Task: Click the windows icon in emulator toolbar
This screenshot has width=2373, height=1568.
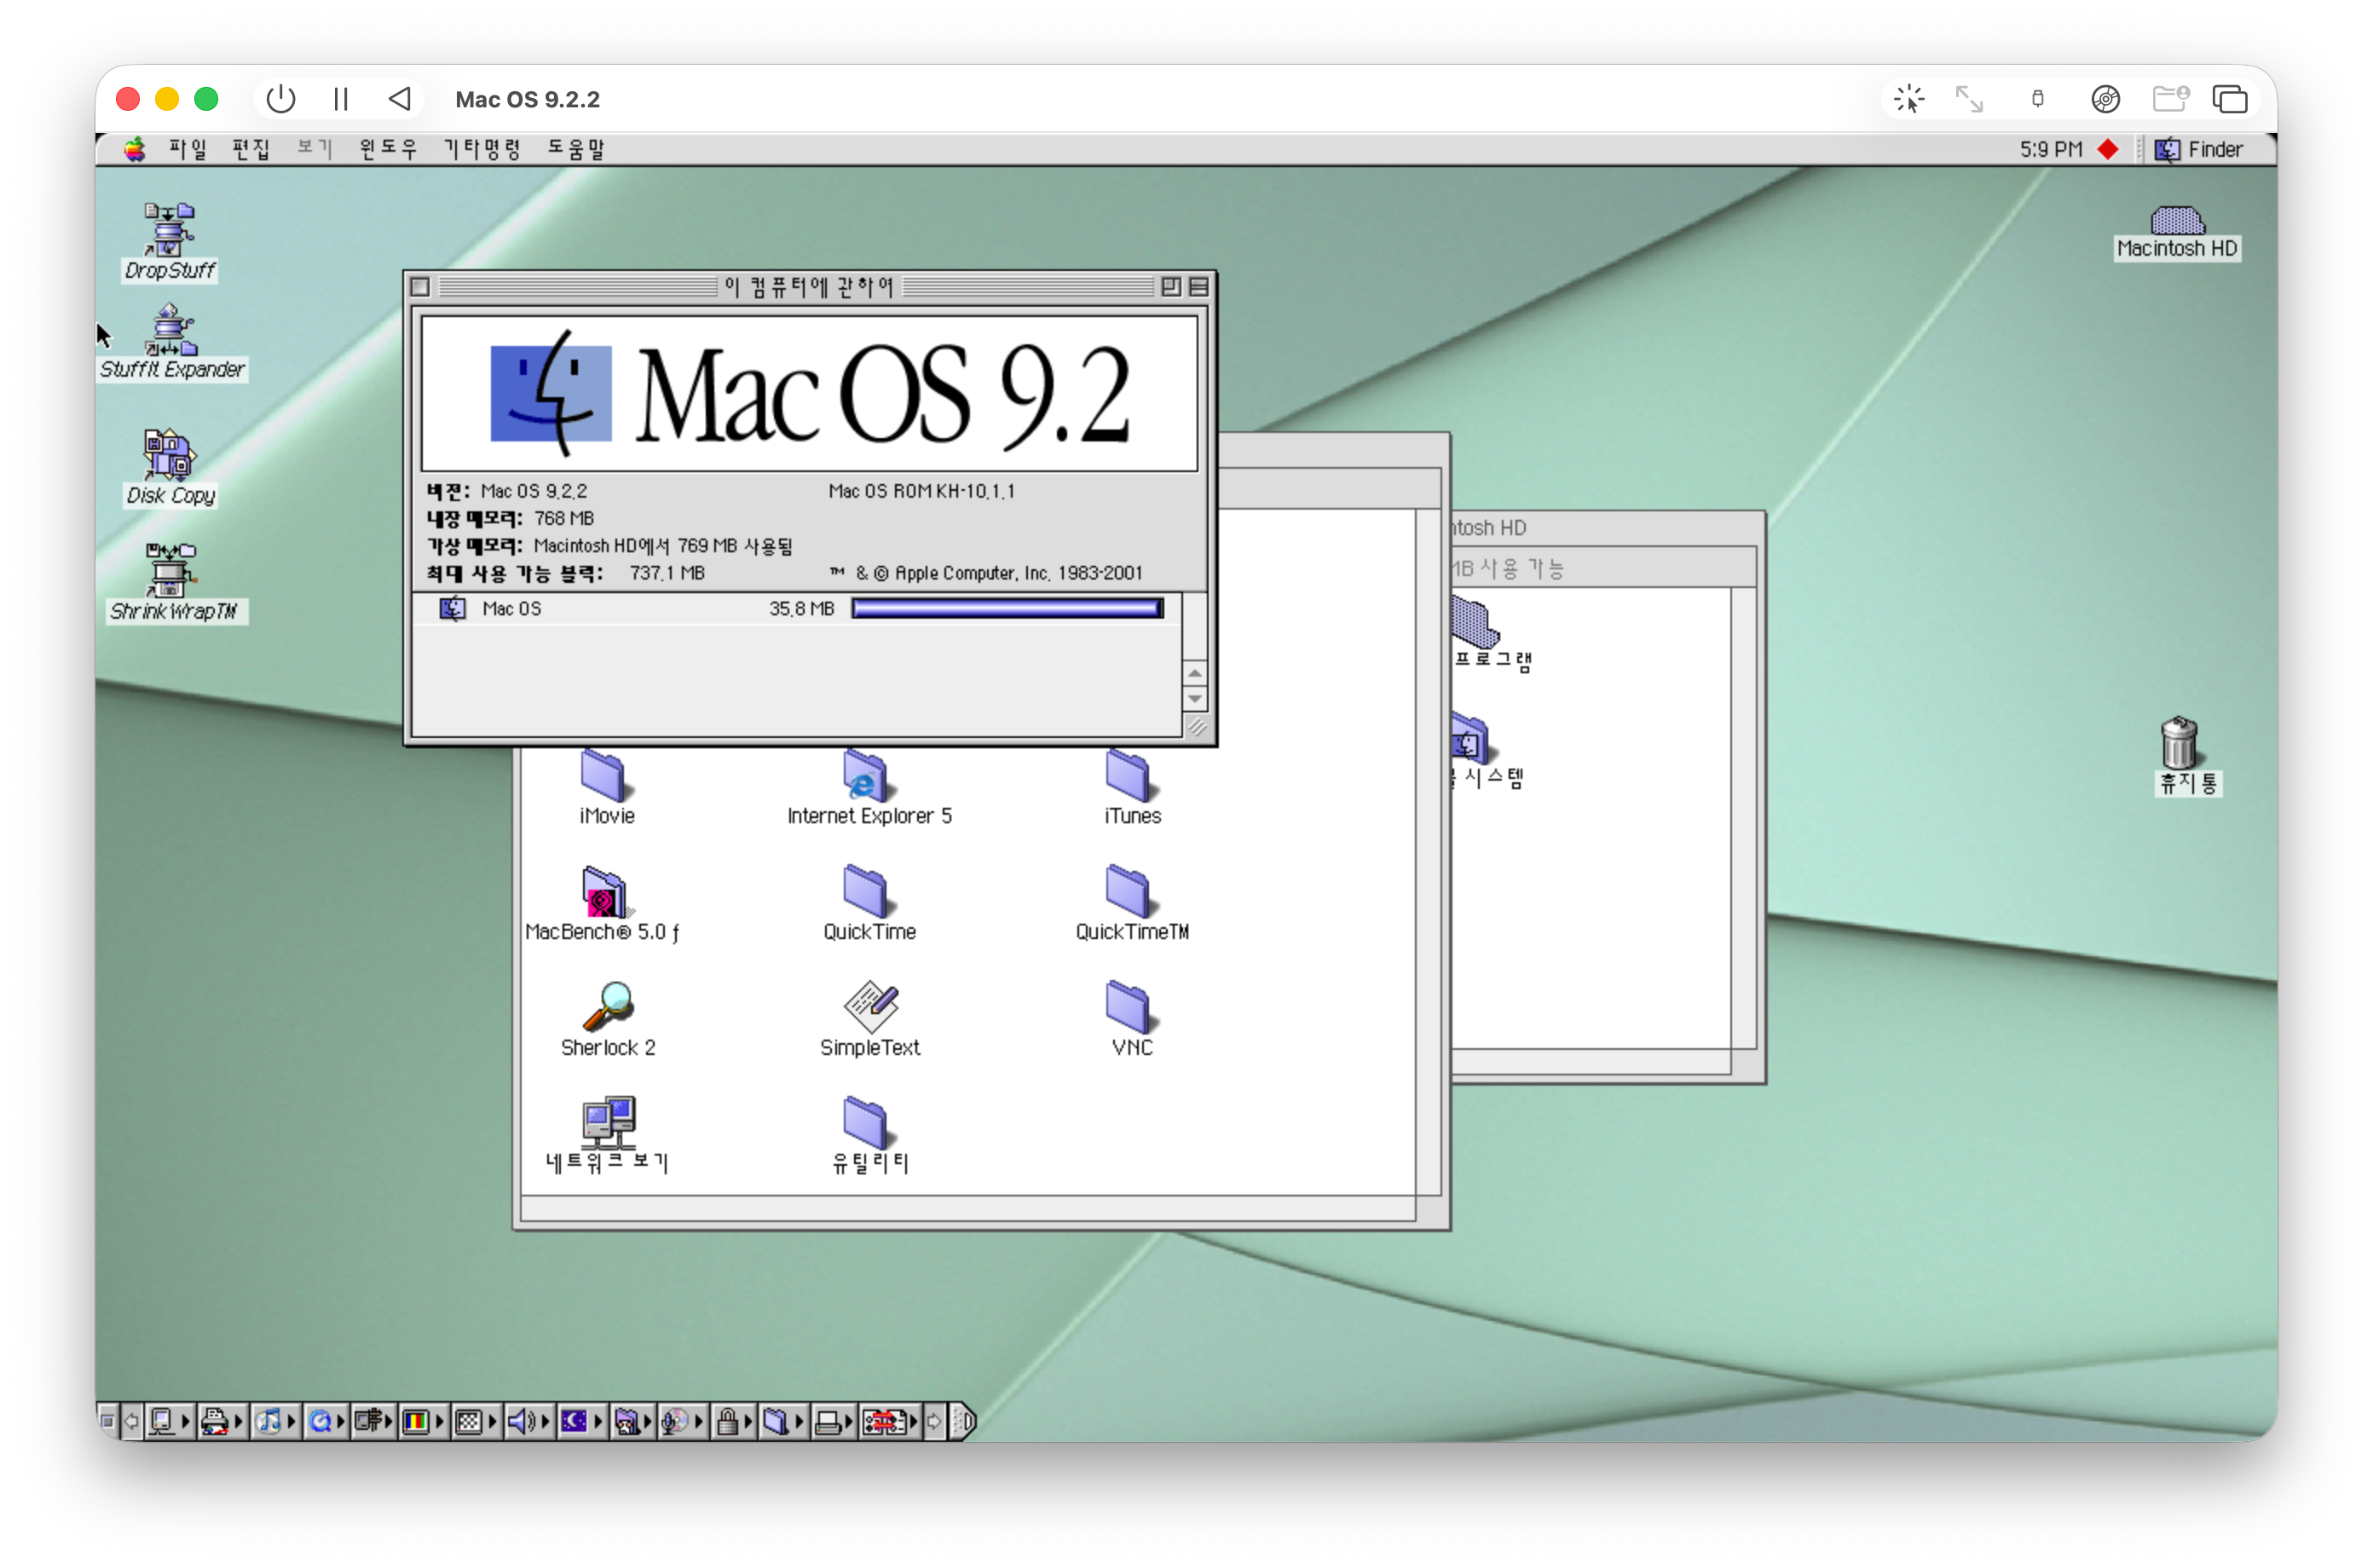Action: (x=2230, y=99)
